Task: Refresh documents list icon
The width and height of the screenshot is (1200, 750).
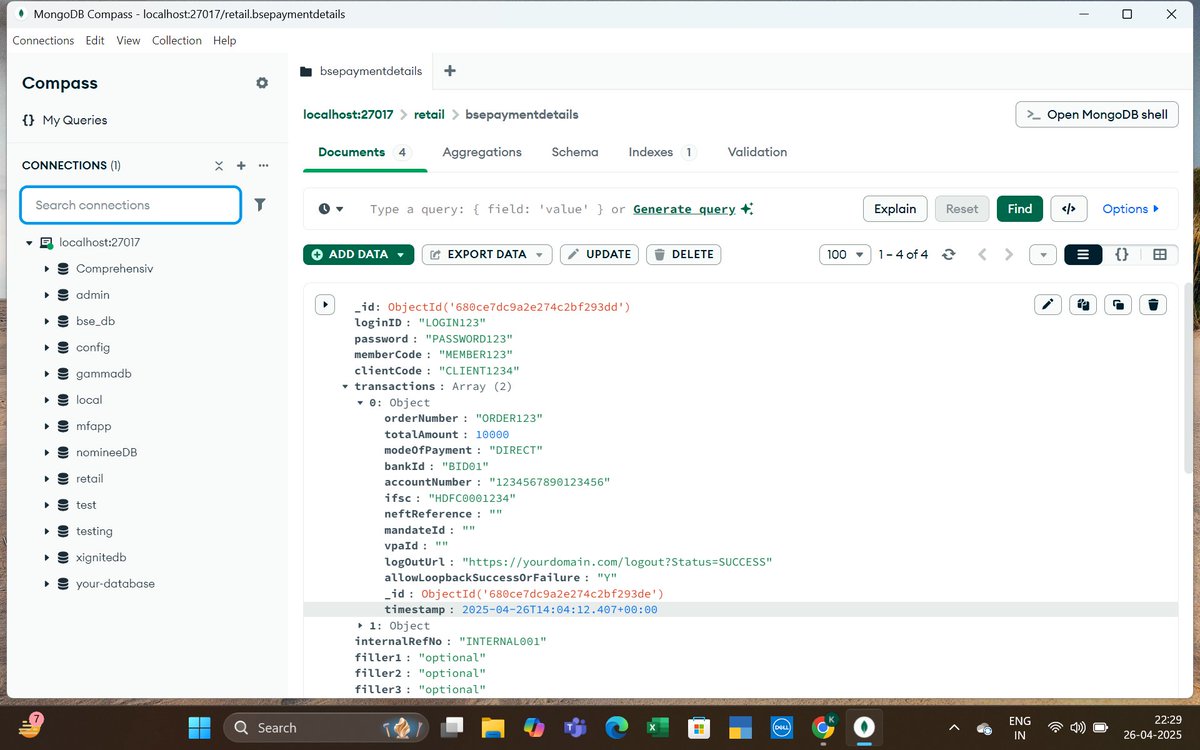Action: tap(949, 255)
